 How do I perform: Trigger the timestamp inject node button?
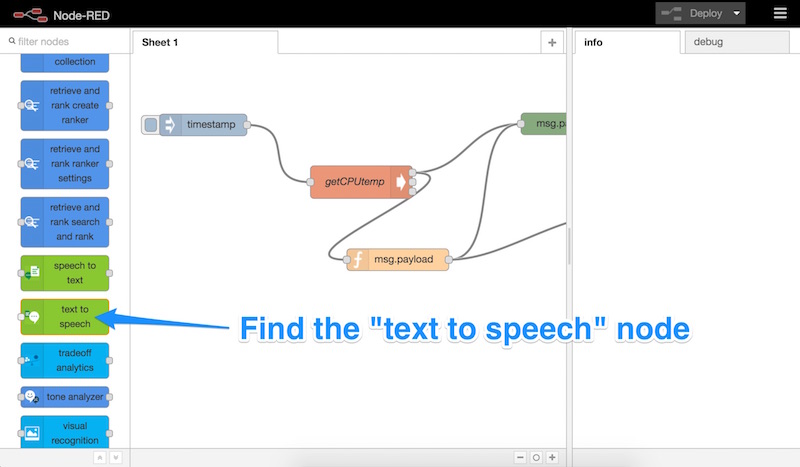[x=151, y=125]
